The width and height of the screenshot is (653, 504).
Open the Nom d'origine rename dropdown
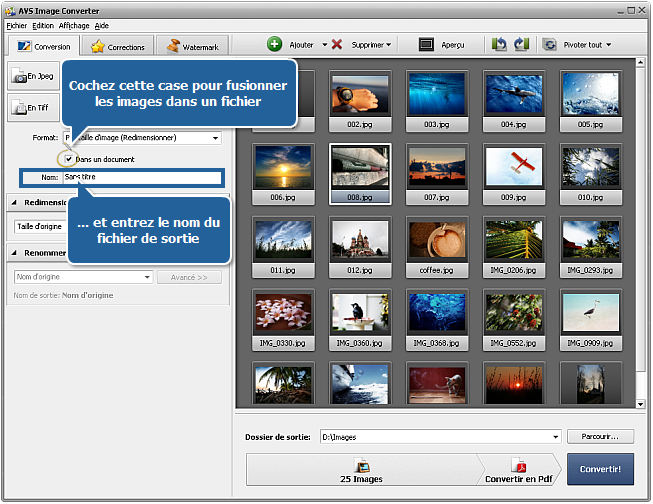tap(147, 277)
